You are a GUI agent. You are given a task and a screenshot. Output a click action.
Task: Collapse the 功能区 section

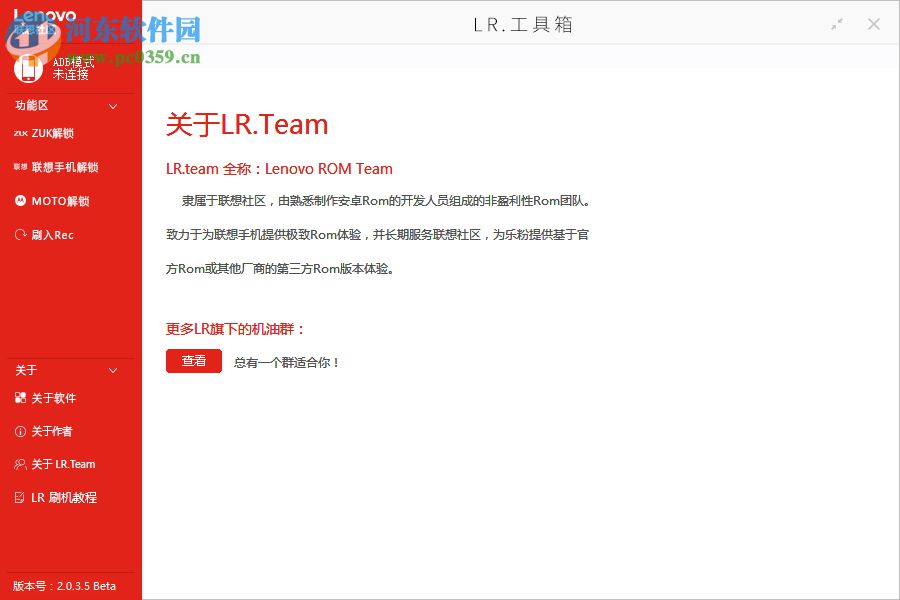[x=113, y=106]
